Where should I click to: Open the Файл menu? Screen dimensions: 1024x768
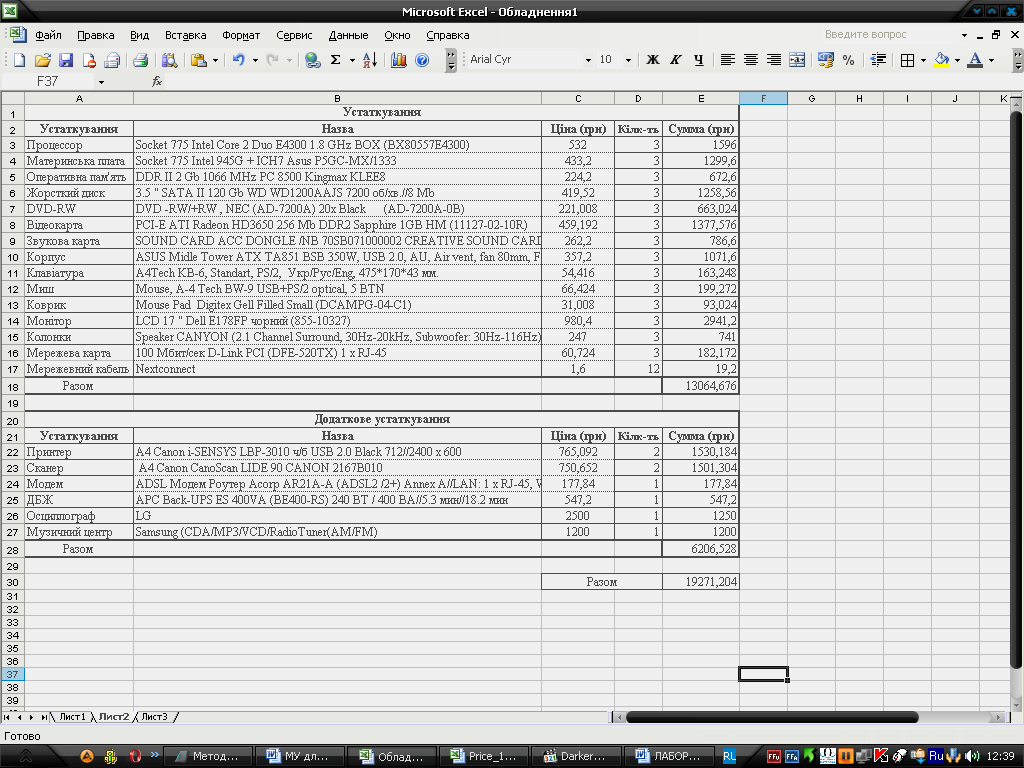tap(48, 35)
